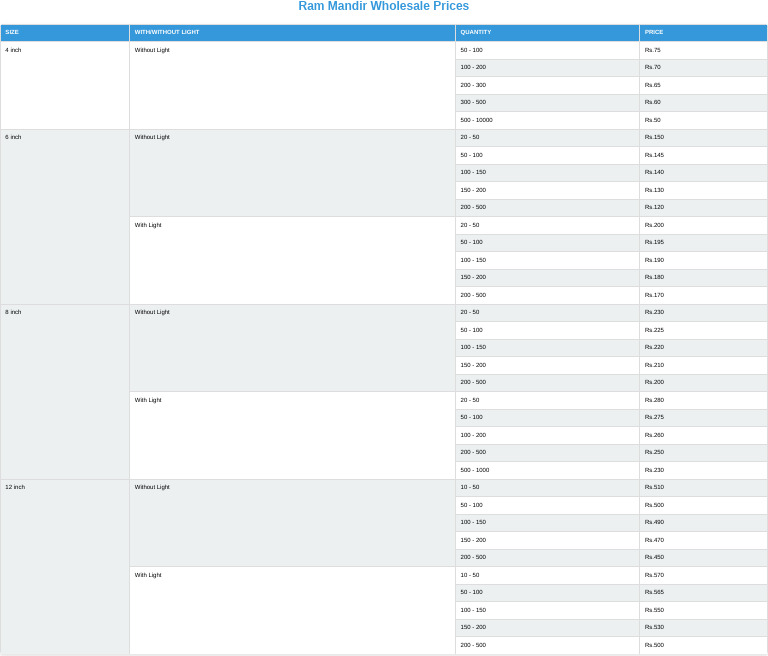Click the Rs.470 price cell

(703, 540)
